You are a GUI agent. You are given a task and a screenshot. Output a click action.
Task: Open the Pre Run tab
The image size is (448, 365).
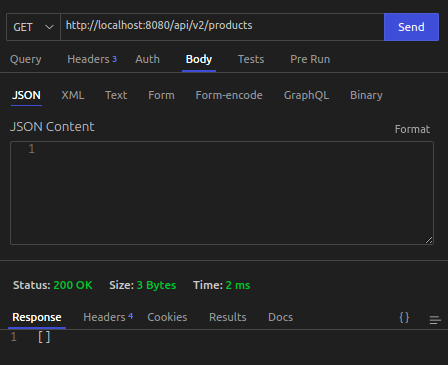click(x=310, y=59)
